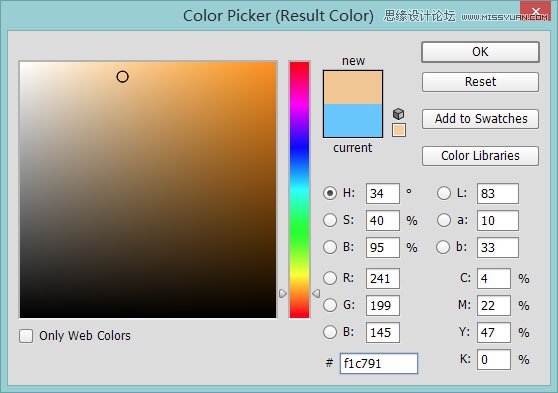The width and height of the screenshot is (558, 393).
Task: Click the R value field showing 241
Action: click(x=383, y=278)
